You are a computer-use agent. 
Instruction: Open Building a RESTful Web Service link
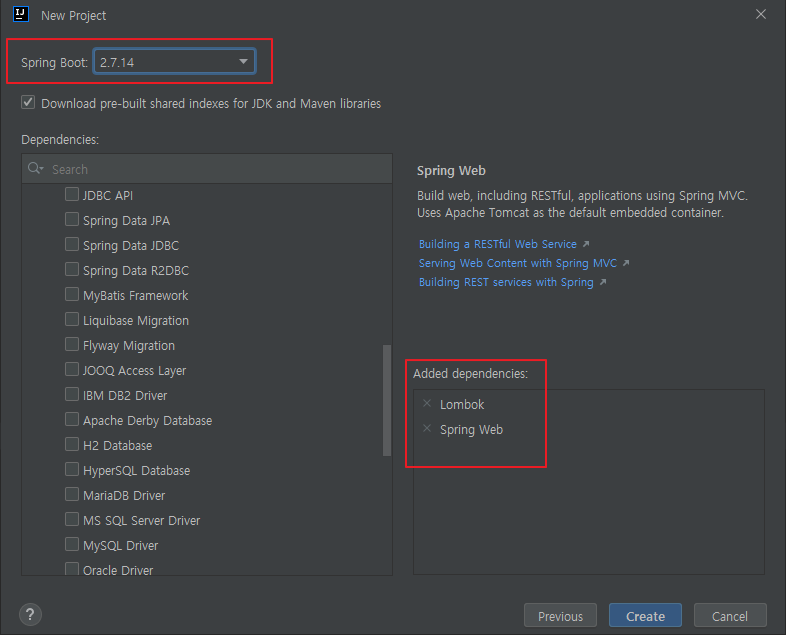(498, 244)
